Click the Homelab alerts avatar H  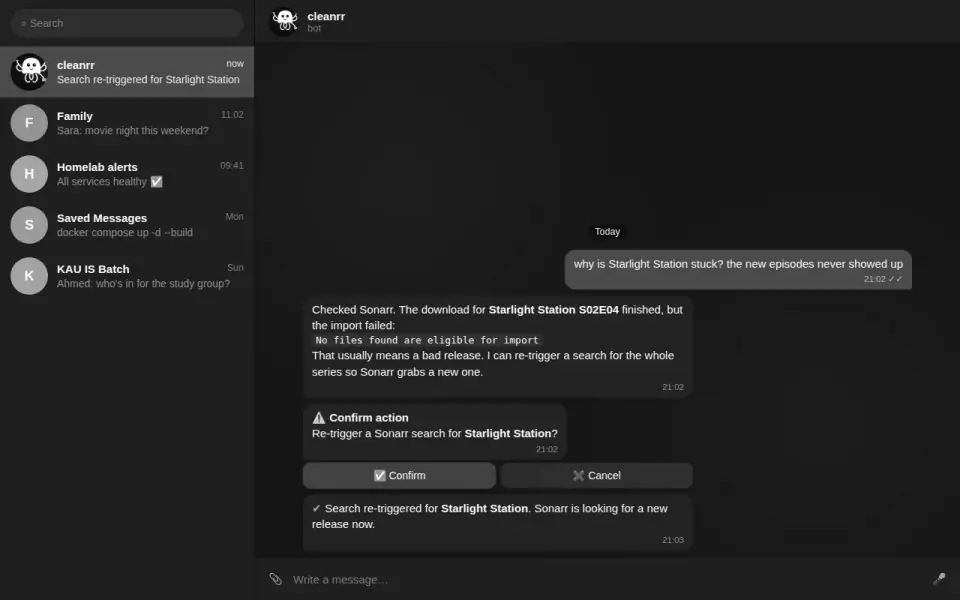coord(29,174)
